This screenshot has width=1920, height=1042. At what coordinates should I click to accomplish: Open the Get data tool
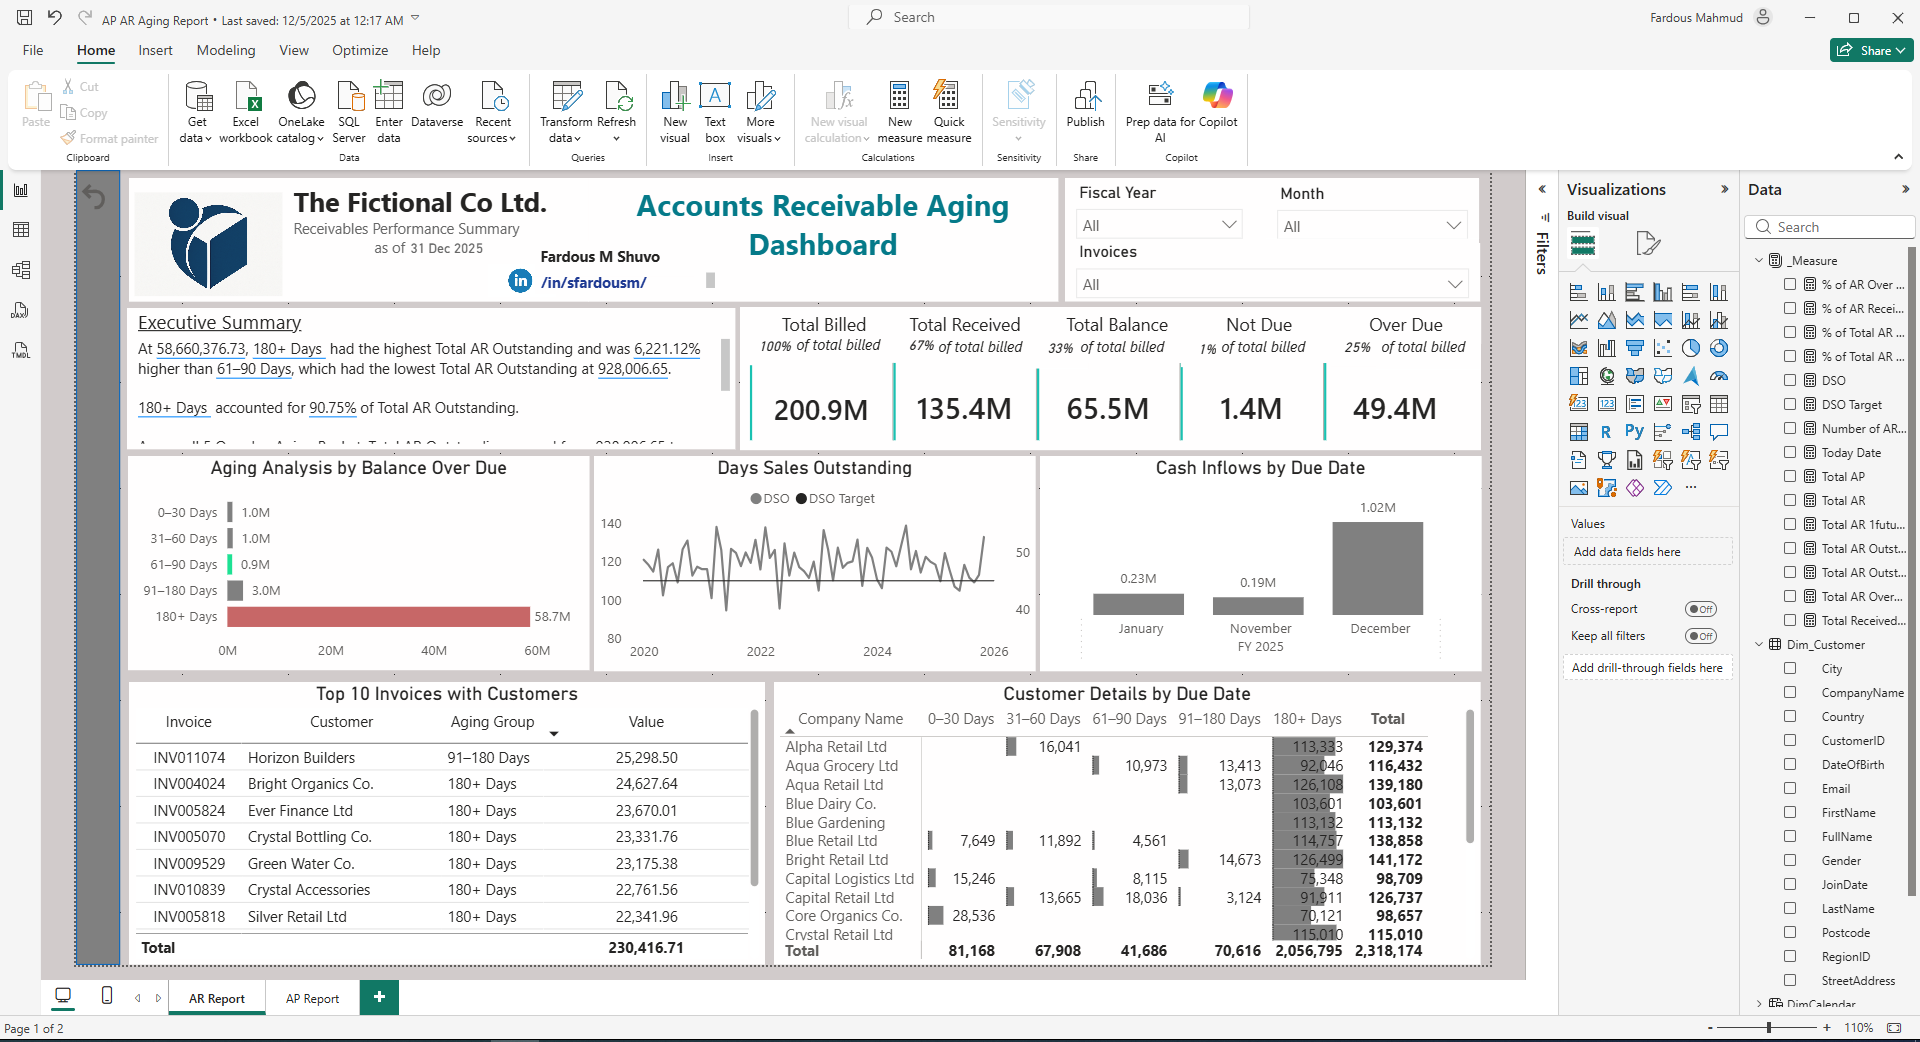coord(197,112)
